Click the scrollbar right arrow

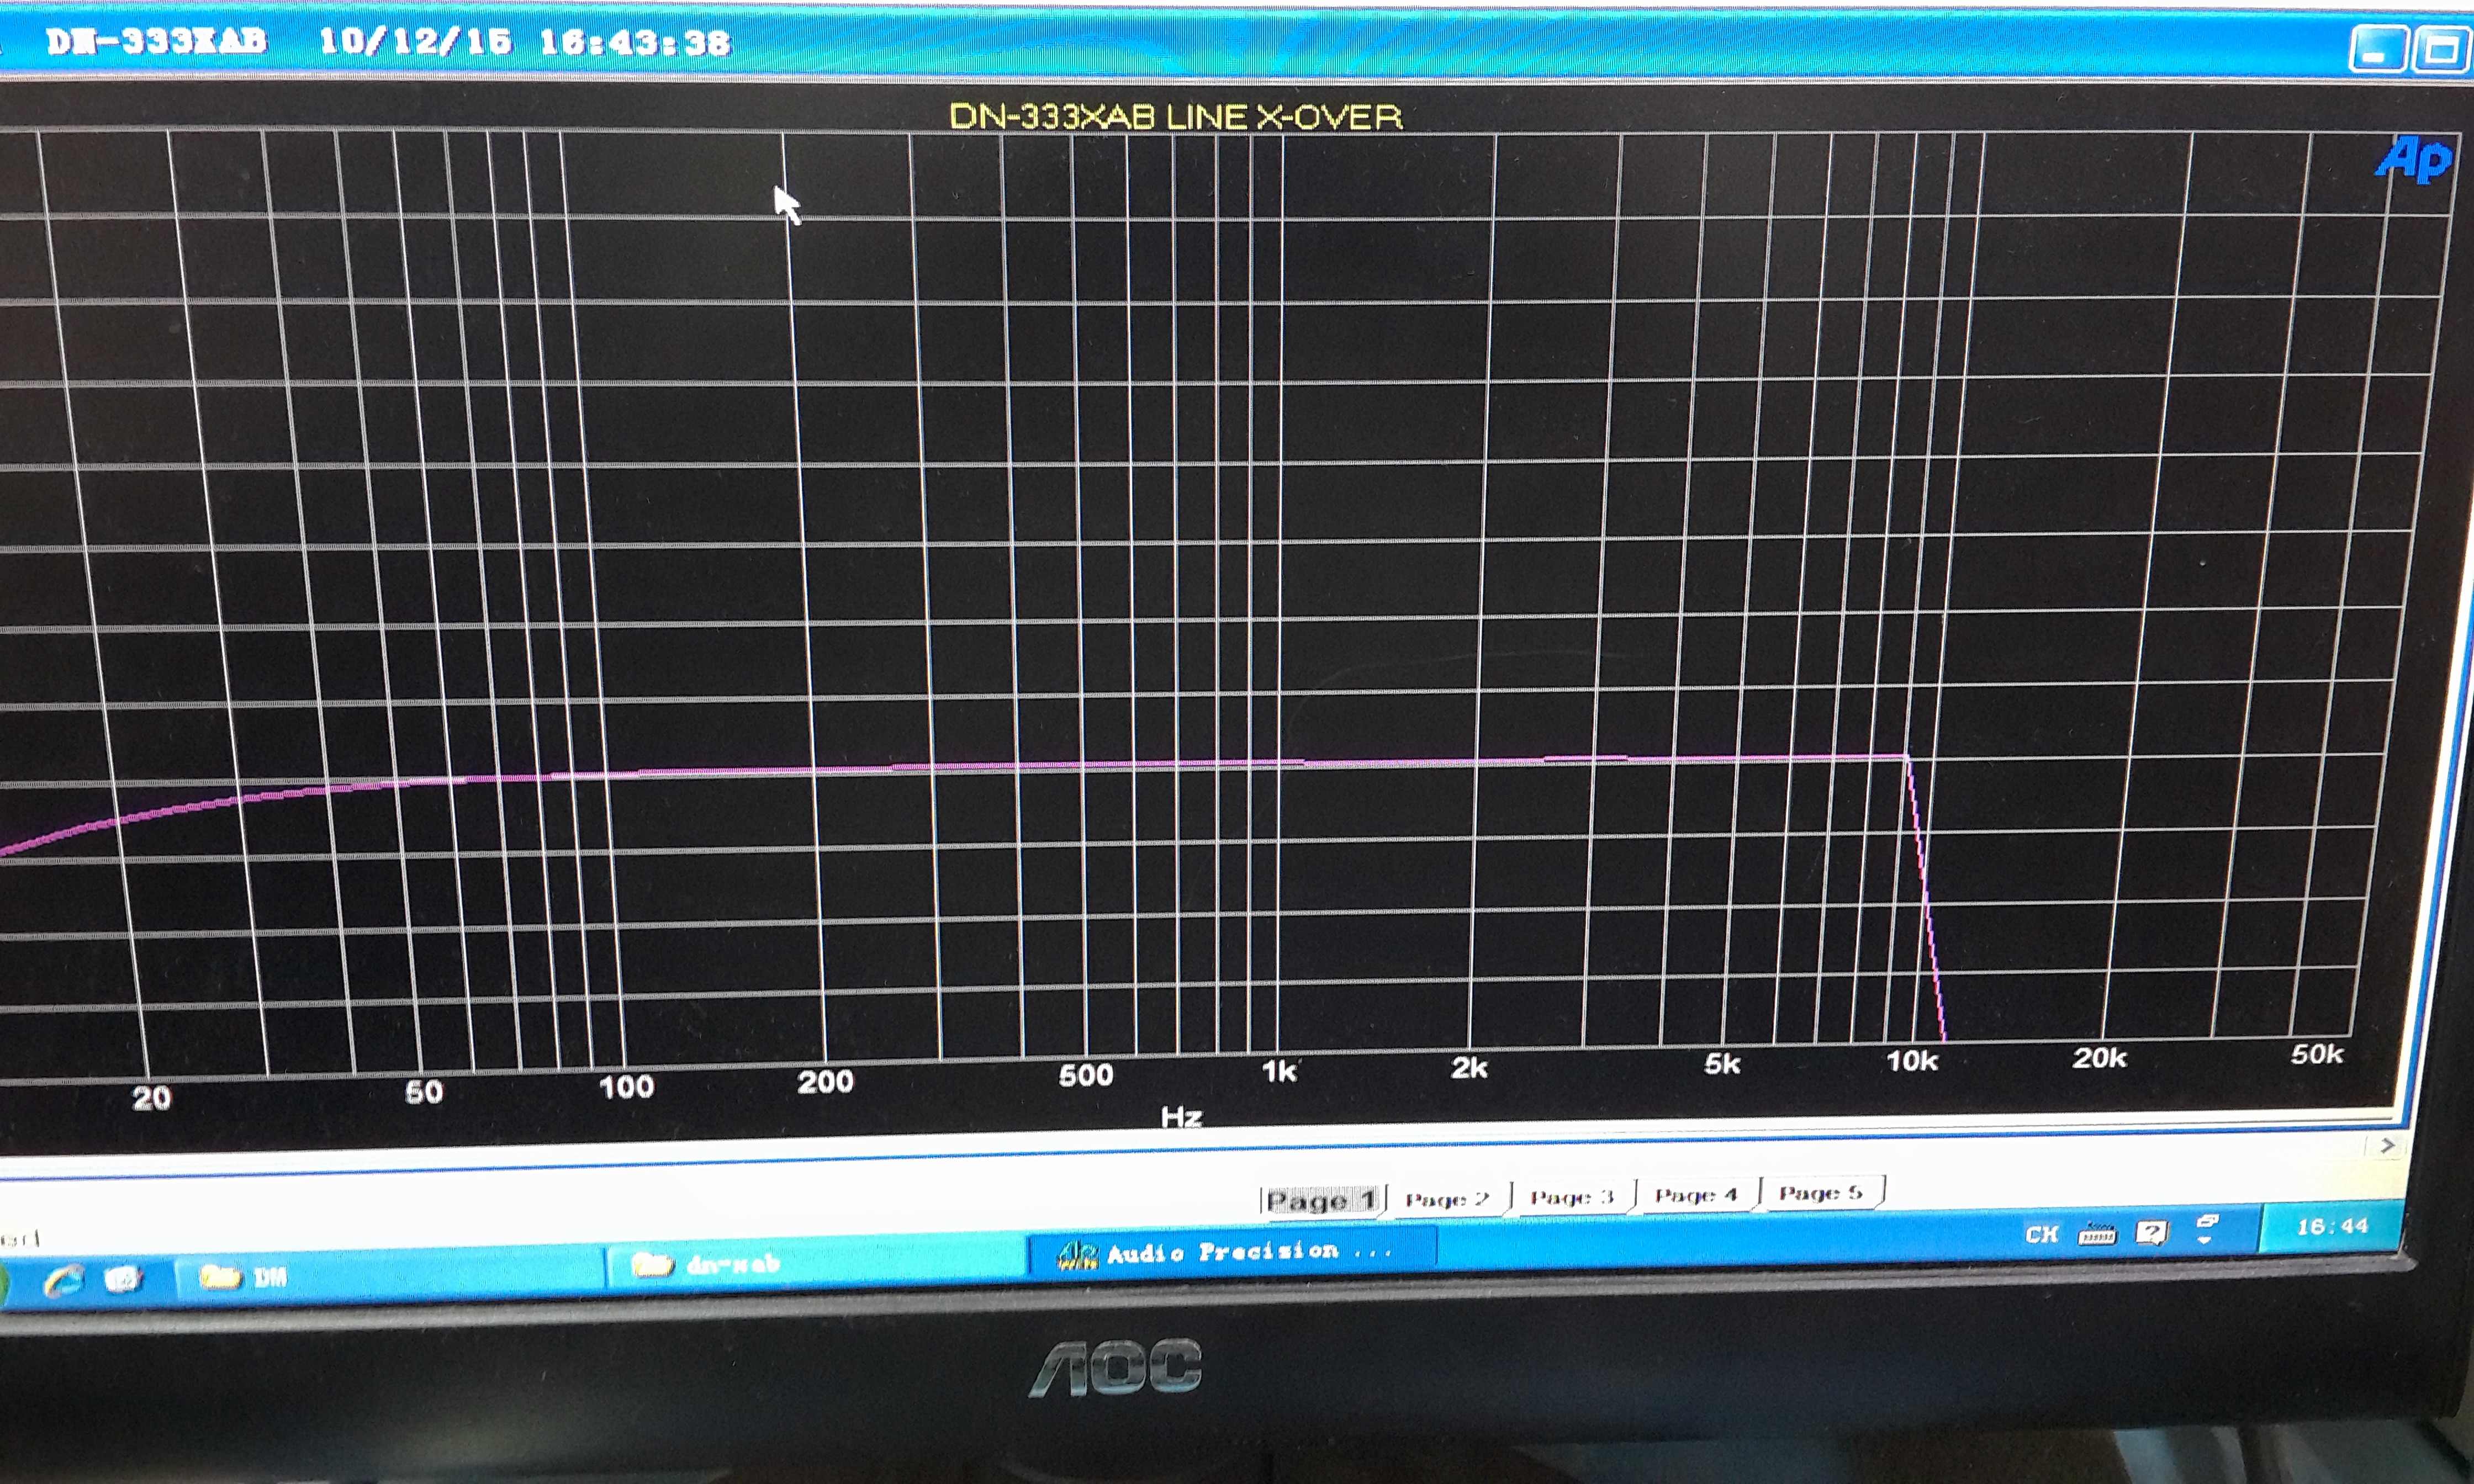point(2387,1145)
